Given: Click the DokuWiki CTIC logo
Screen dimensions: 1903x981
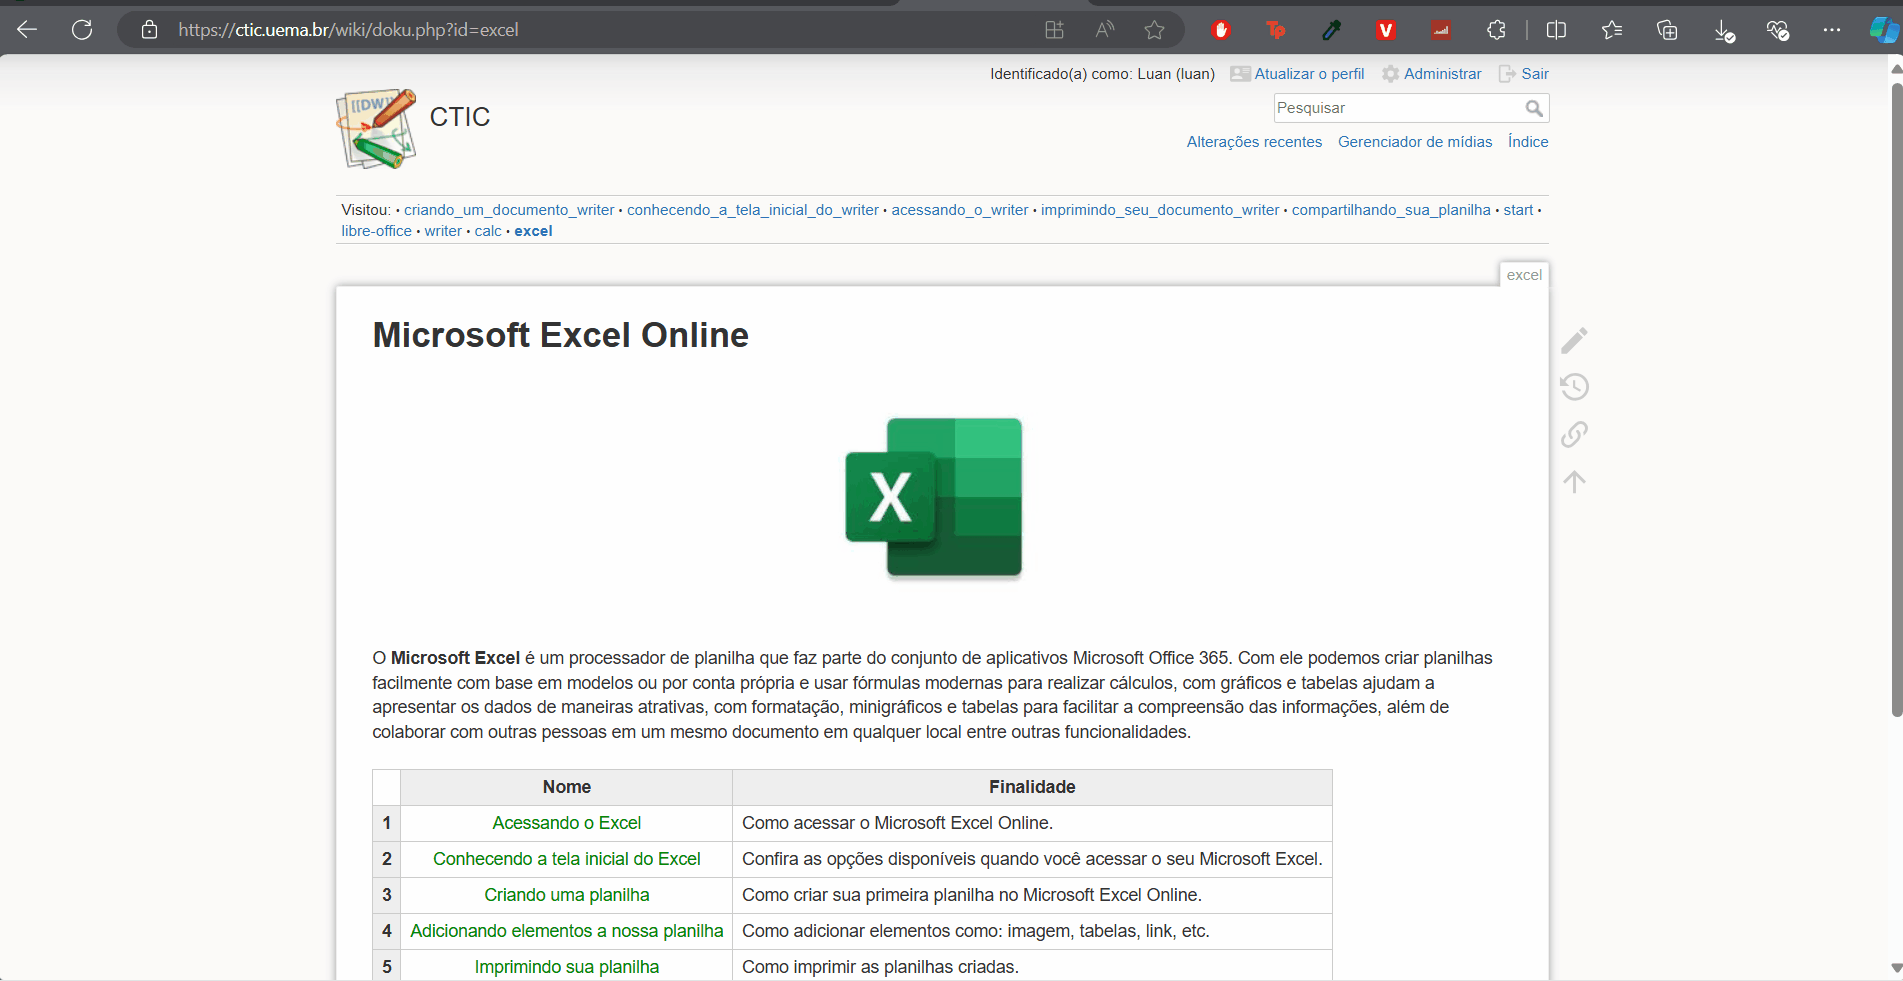Looking at the screenshot, I should point(376,128).
